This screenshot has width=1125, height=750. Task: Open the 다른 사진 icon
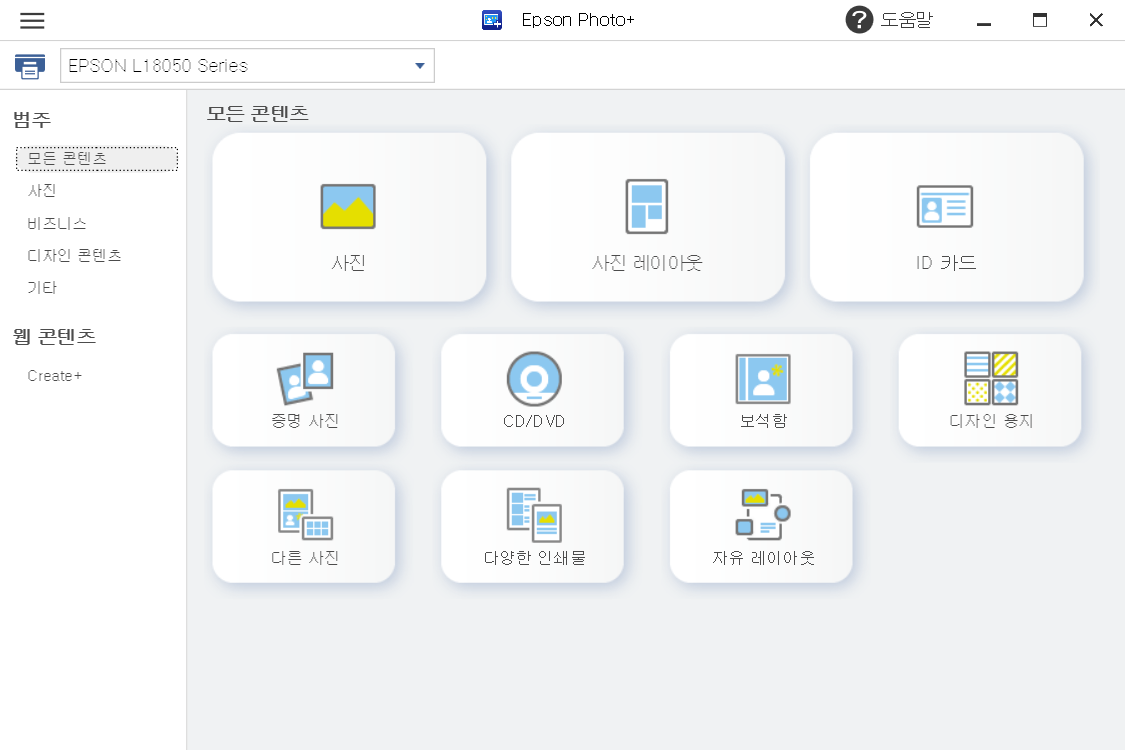click(305, 515)
